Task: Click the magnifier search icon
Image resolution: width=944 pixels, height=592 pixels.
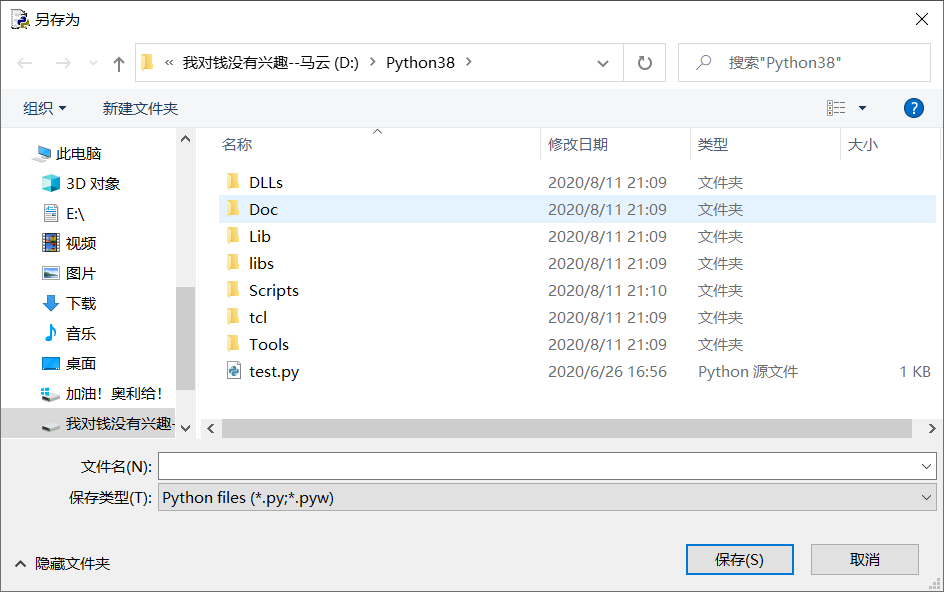Action: click(x=703, y=62)
